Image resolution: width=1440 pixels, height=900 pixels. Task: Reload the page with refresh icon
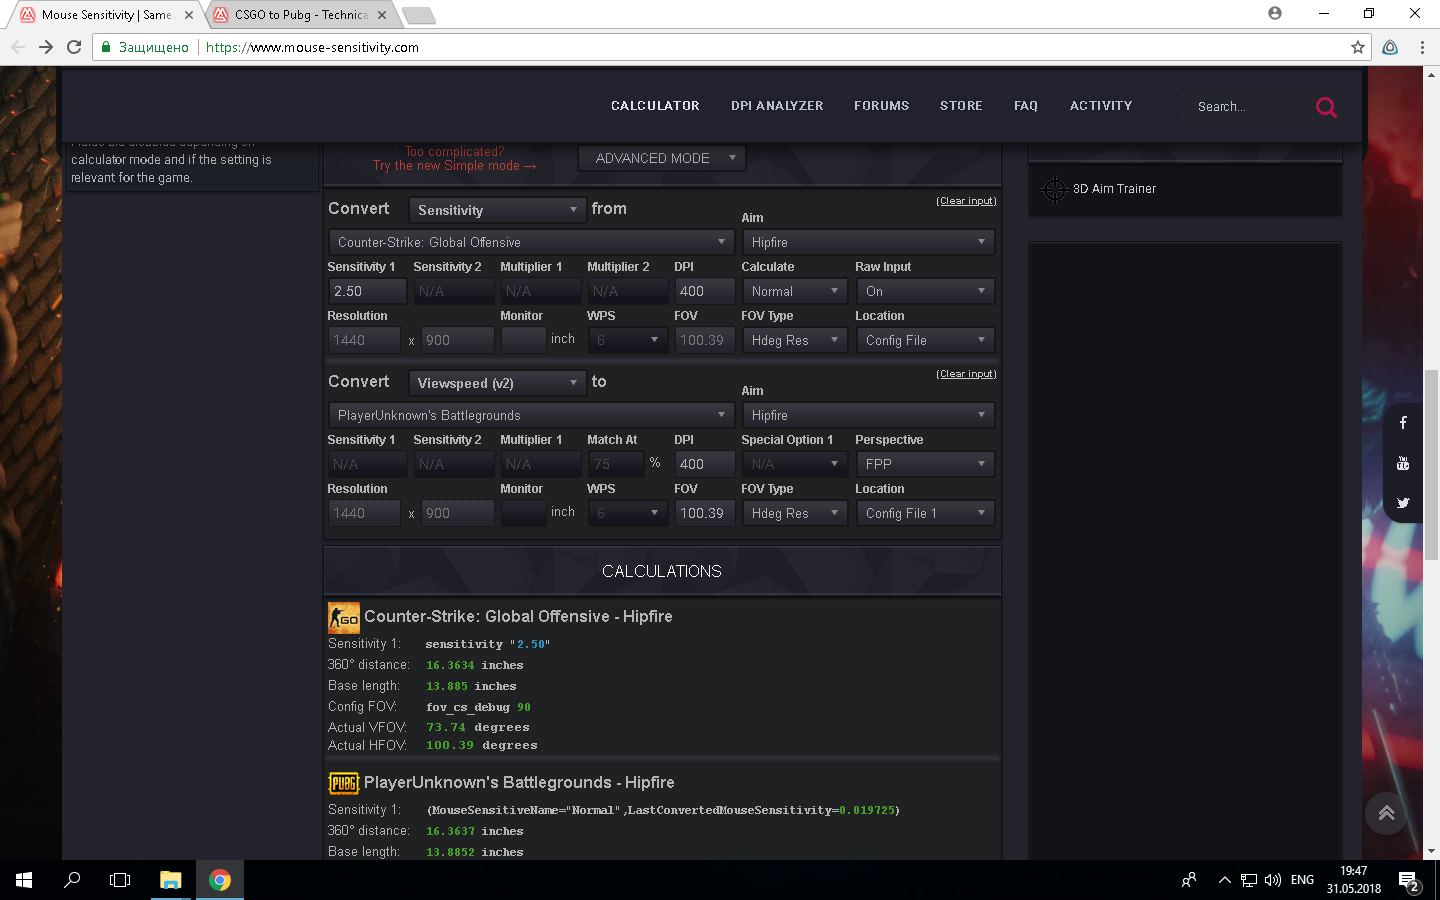(x=74, y=47)
